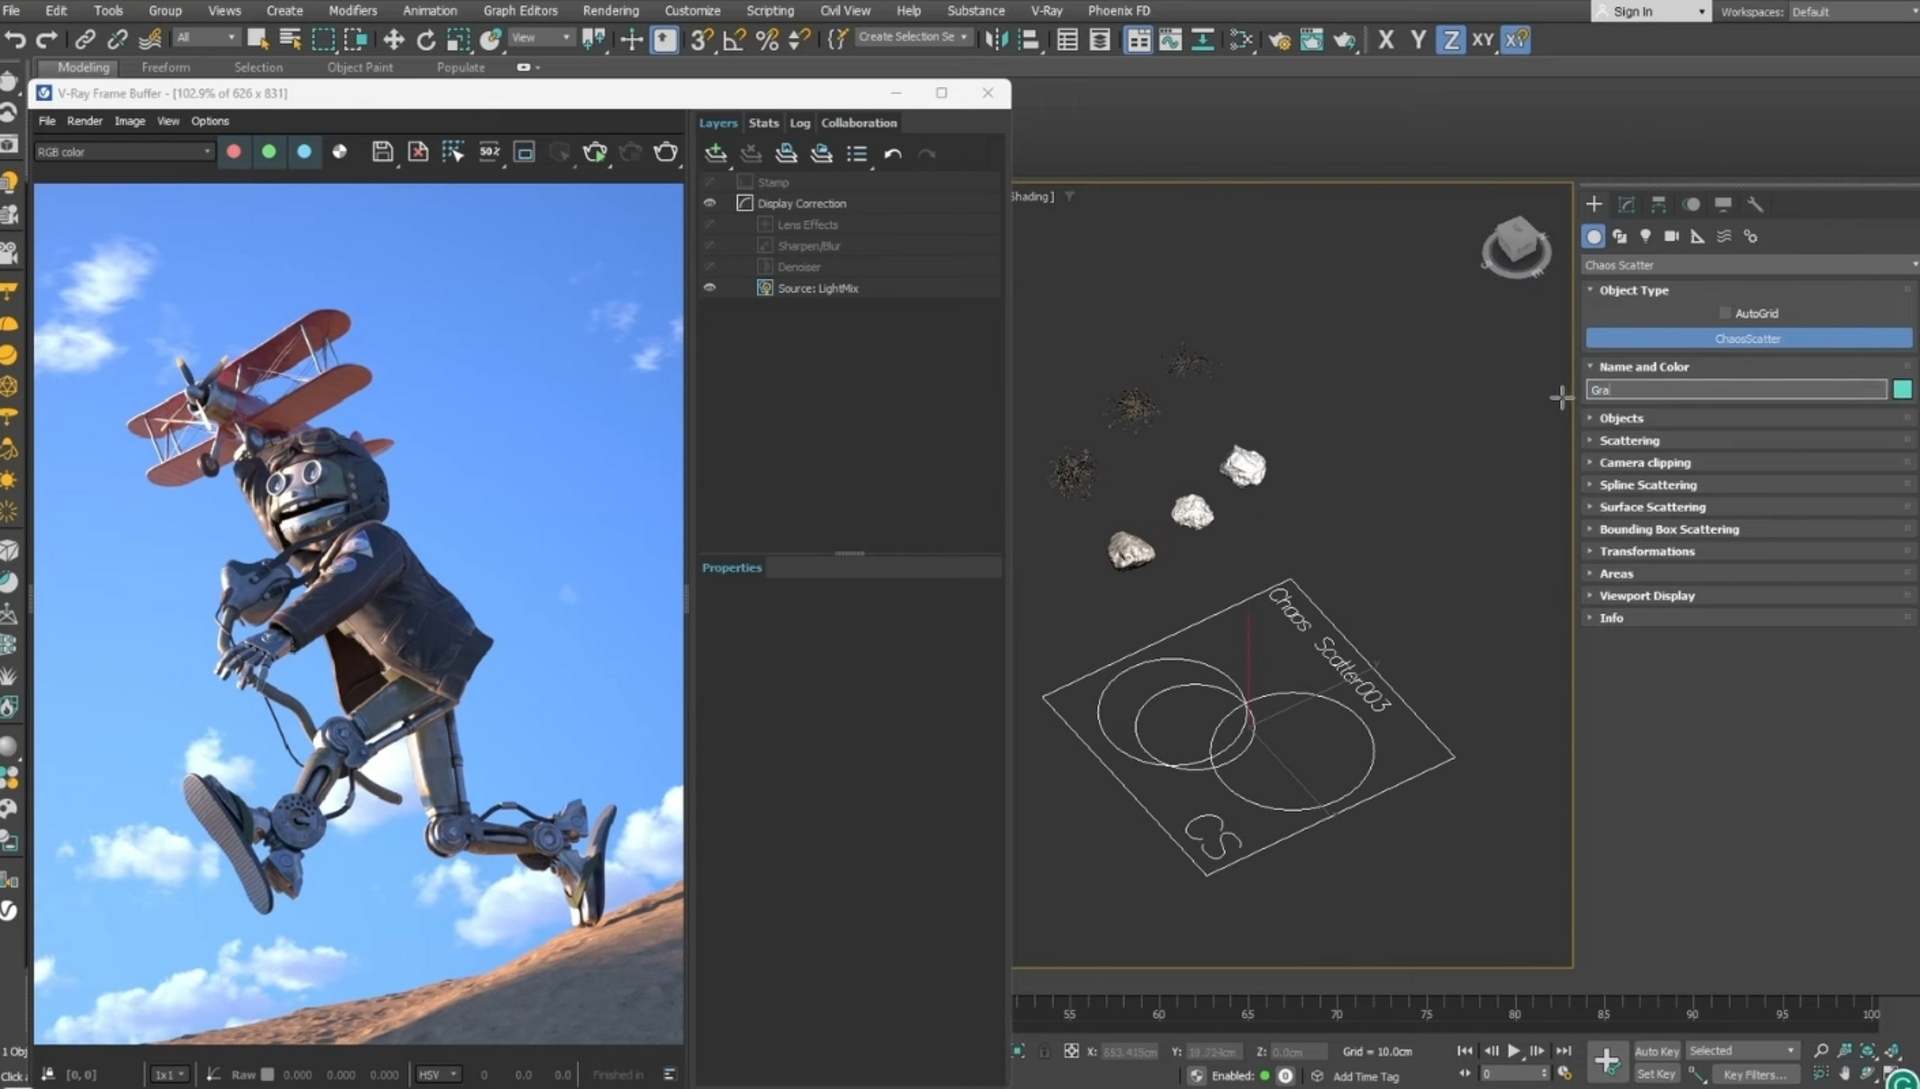Click the ChaosScatter object type button
The height and width of the screenshot is (1089, 1920).
1748,338
